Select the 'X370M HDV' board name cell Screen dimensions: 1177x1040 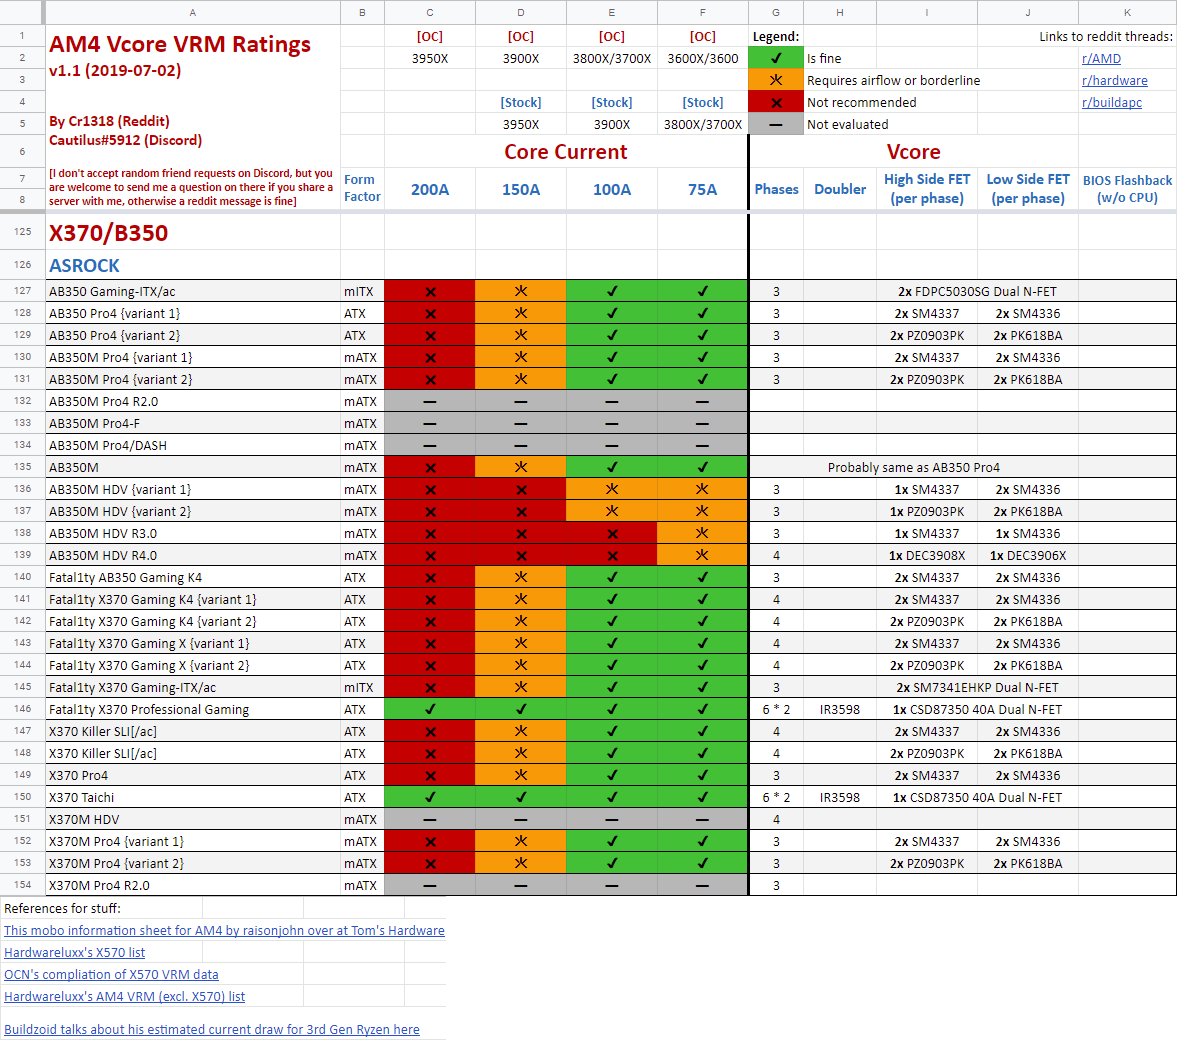[x=193, y=819]
